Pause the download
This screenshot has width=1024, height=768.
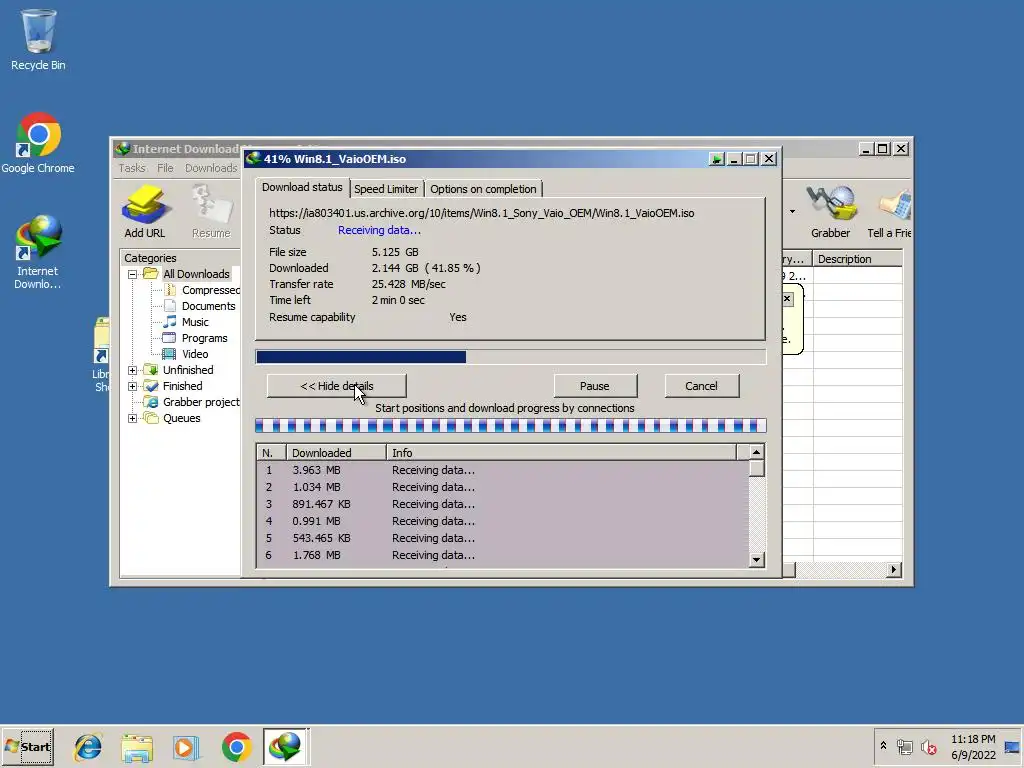(595, 386)
